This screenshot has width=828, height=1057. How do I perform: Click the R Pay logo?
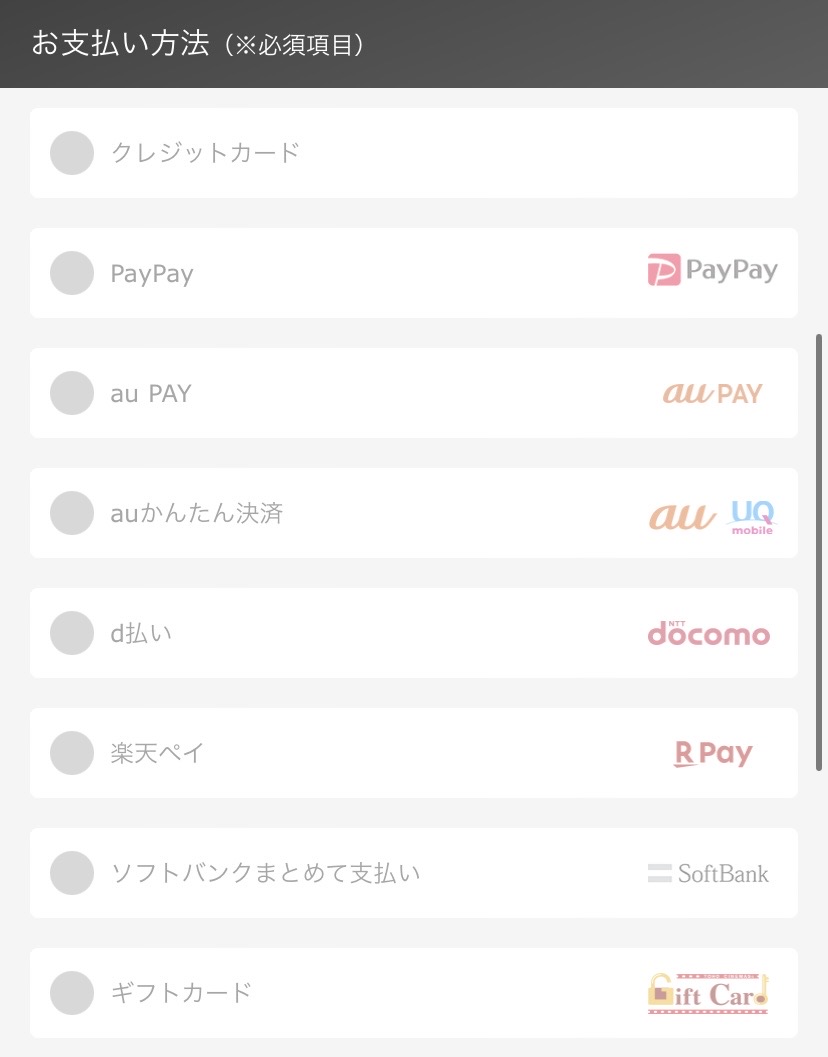tap(713, 754)
